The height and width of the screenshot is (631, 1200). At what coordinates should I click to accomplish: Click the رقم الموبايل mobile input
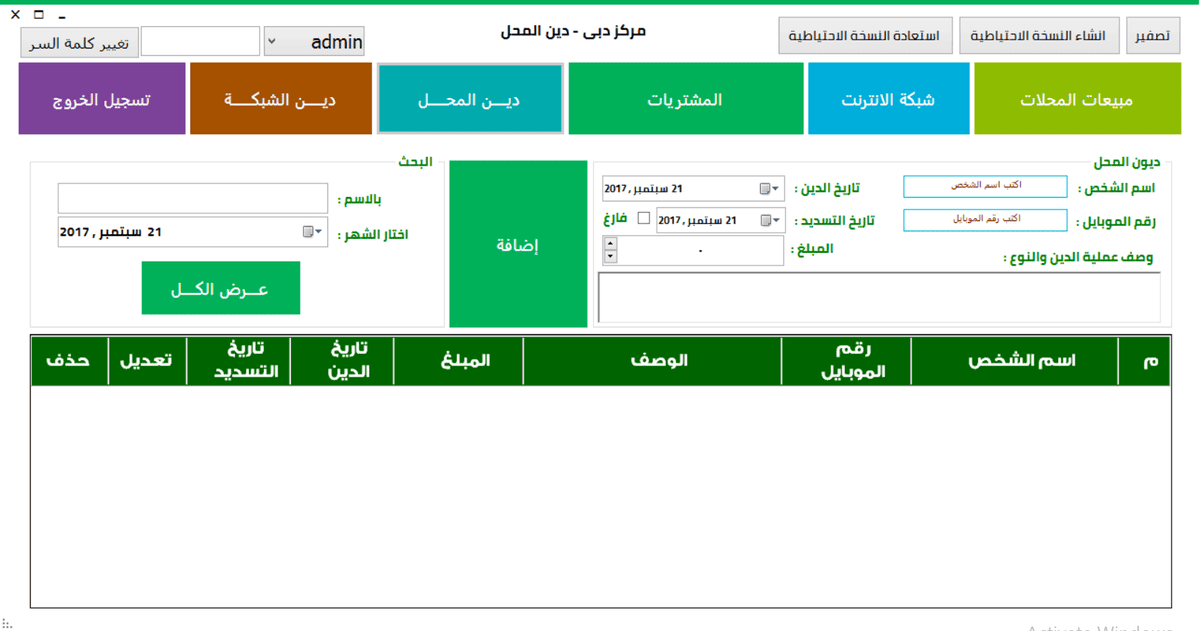click(985, 220)
